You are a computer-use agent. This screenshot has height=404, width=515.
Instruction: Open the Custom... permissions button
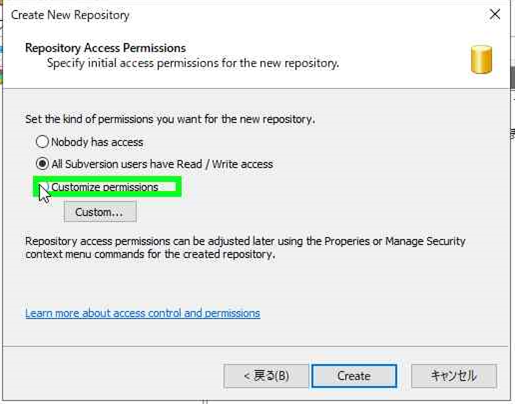click(x=100, y=212)
